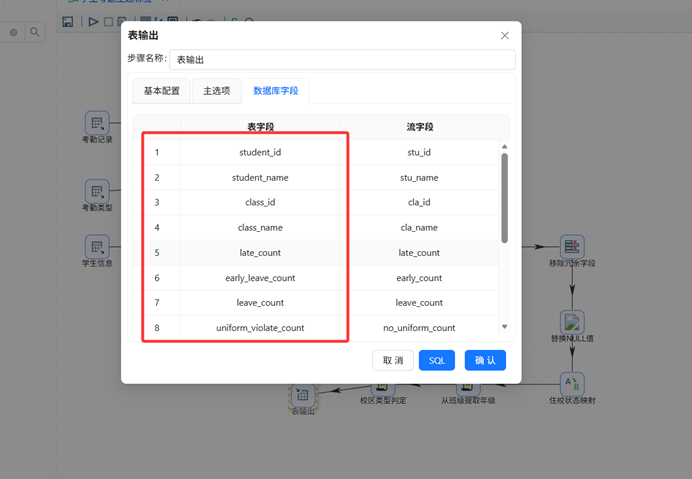This screenshot has width=692, height=479.
Task: Select table field student_name
Action: tap(260, 177)
